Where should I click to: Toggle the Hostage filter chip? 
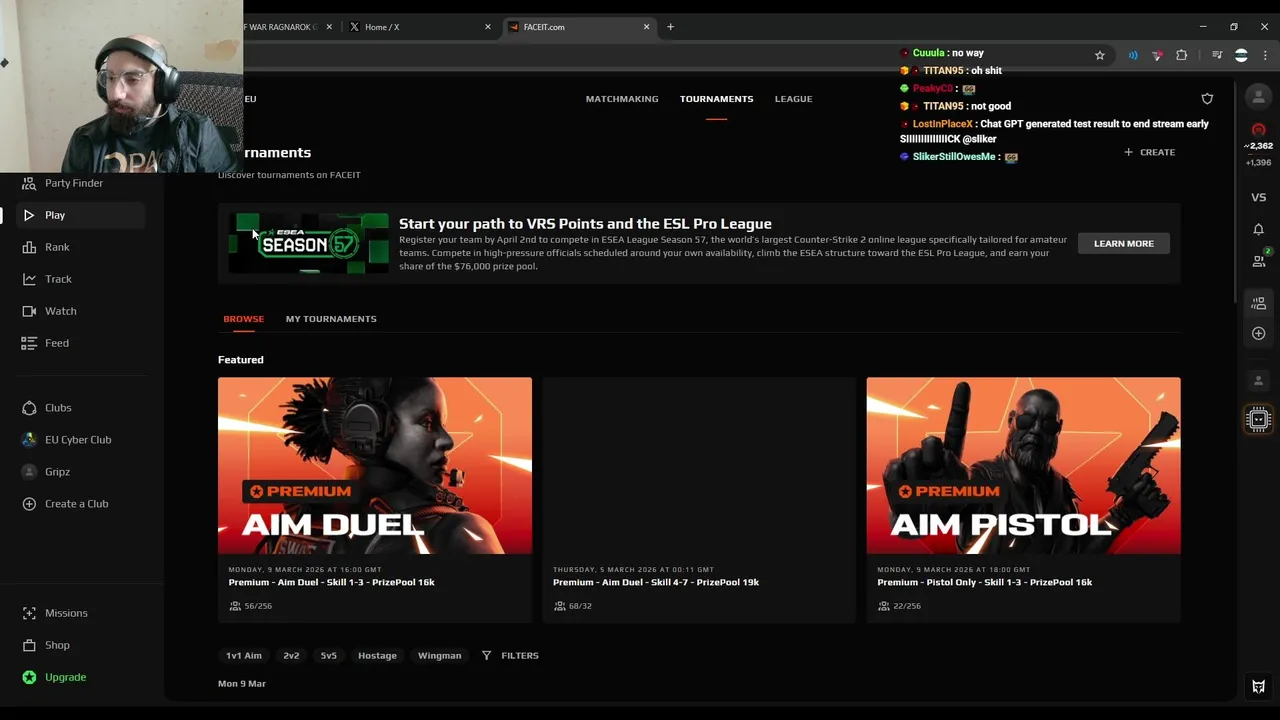tap(377, 656)
